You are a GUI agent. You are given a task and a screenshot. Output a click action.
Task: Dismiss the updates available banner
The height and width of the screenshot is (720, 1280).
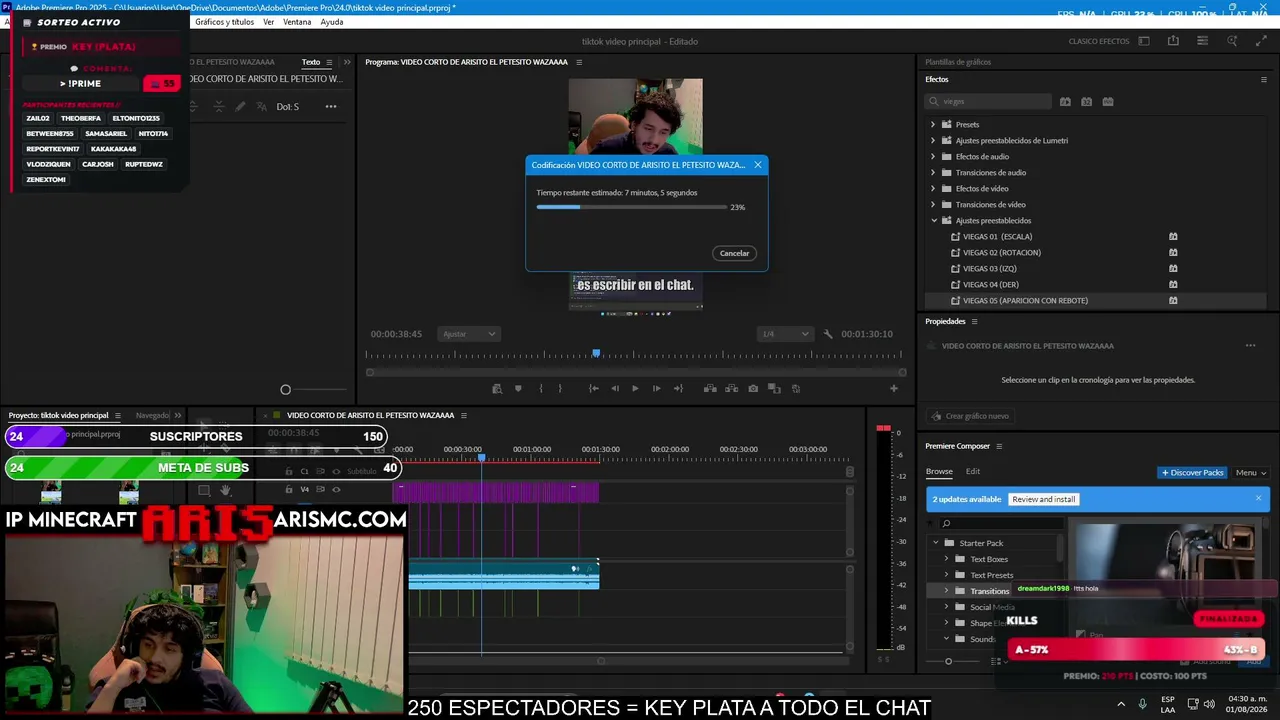click(1259, 499)
